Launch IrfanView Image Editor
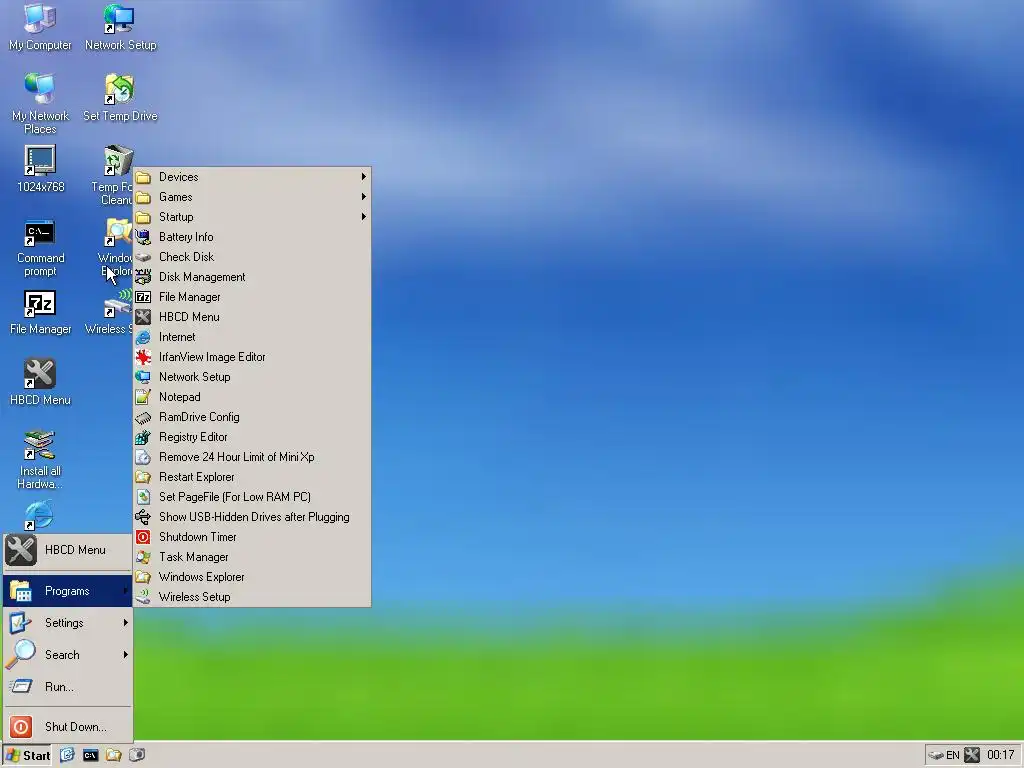1024x768 pixels. tap(252, 357)
